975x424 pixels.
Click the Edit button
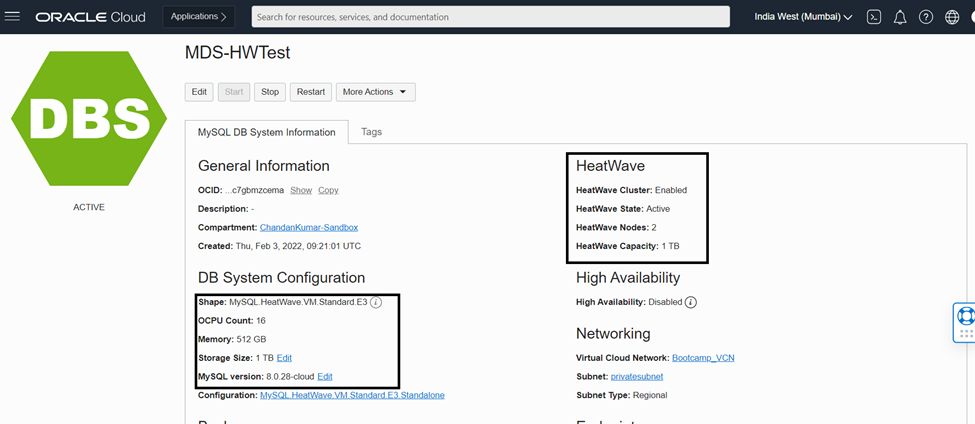coord(199,92)
